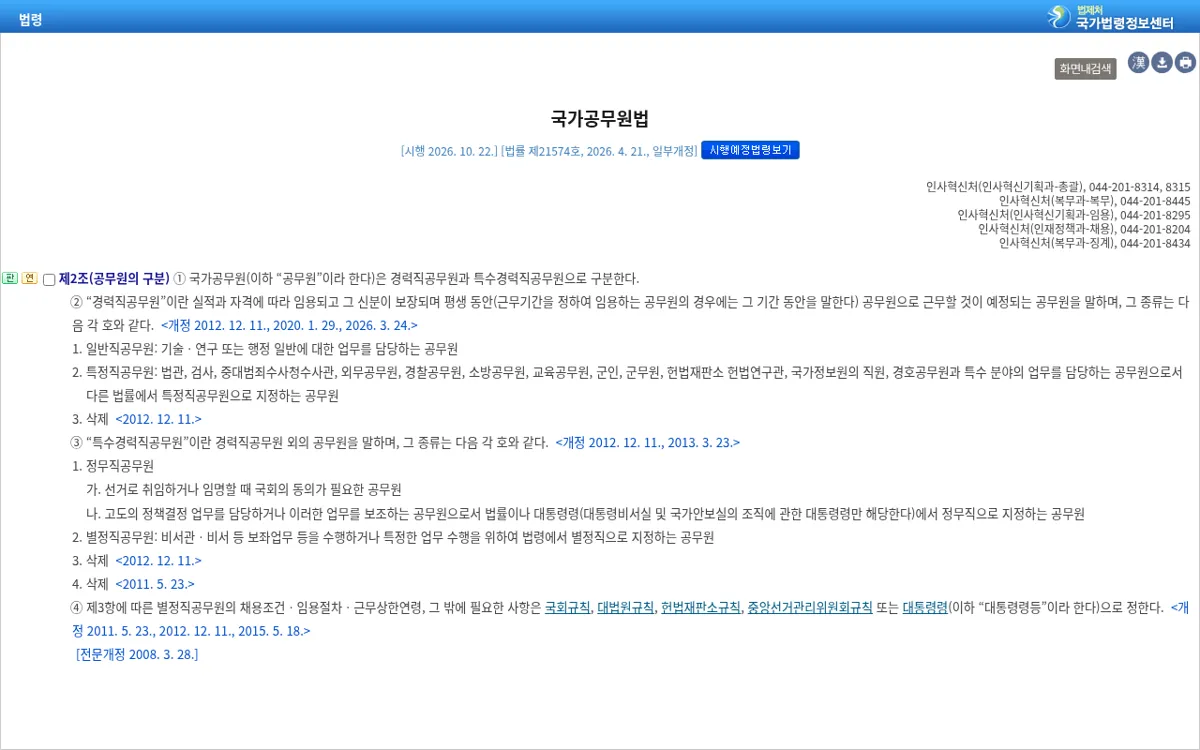Click the 국가공무원법 title
The height and width of the screenshot is (750, 1200).
click(x=600, y=119)
